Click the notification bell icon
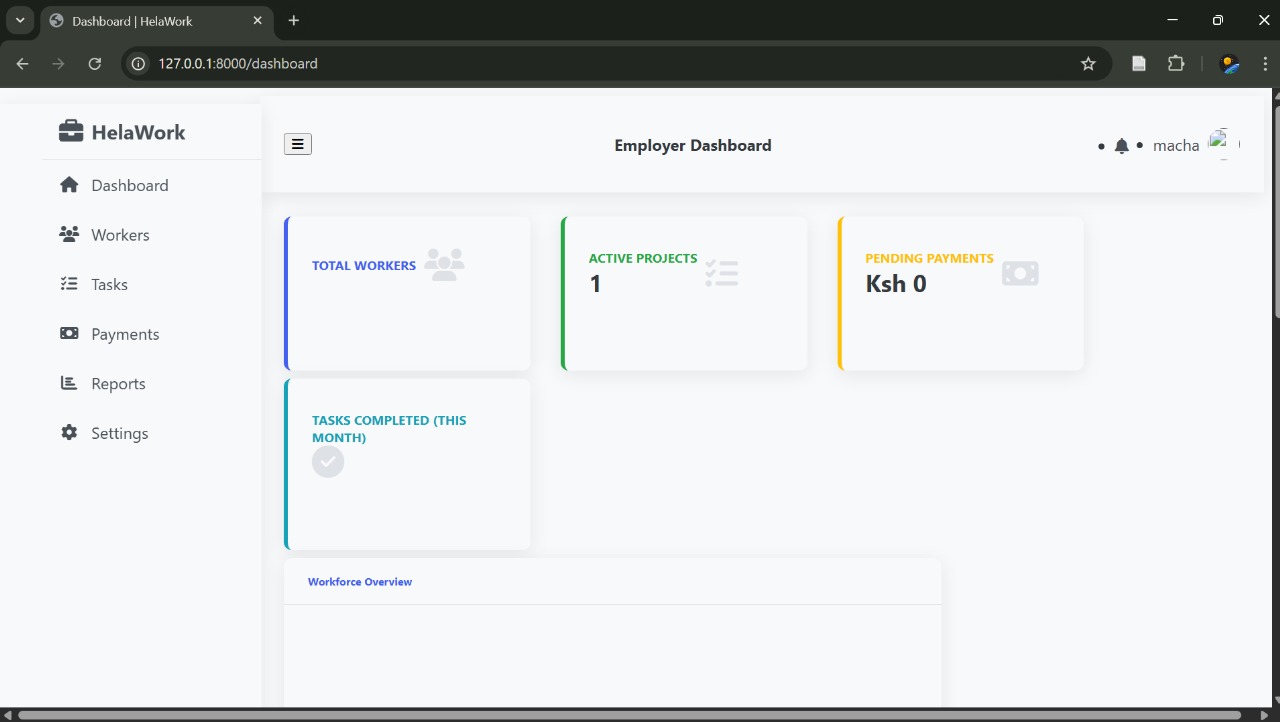Screen dimensions: 1280x722 1121,146
